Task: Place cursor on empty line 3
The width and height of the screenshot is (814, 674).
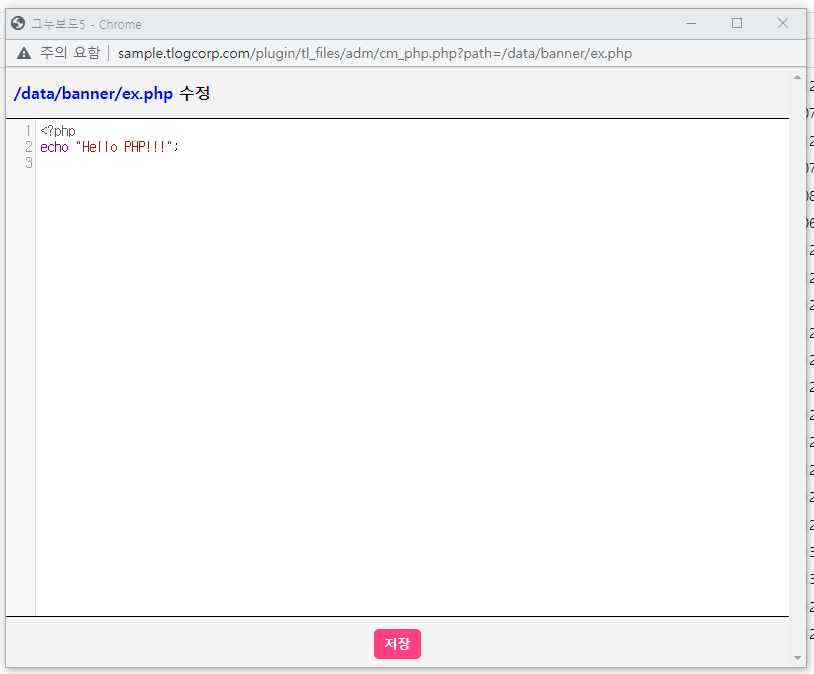Action: click(200, 163)
